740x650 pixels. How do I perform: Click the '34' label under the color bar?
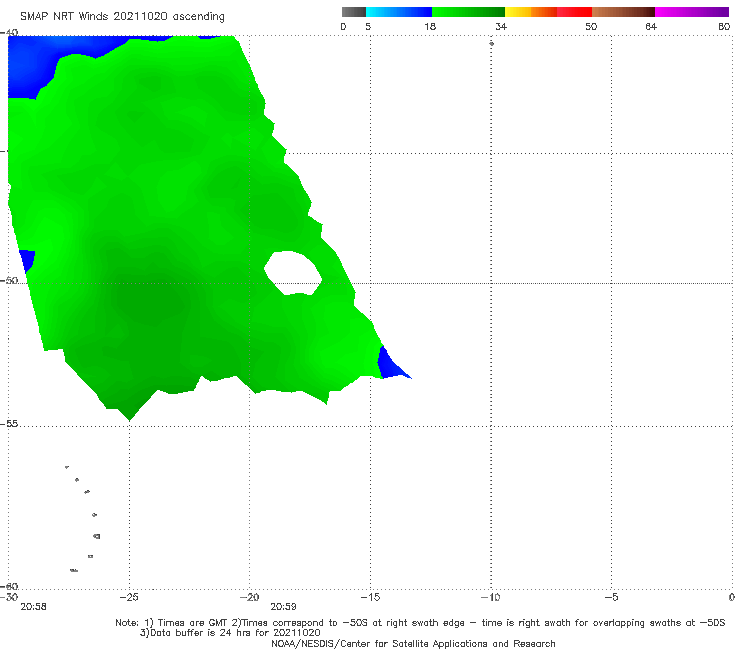coord(501,27)
